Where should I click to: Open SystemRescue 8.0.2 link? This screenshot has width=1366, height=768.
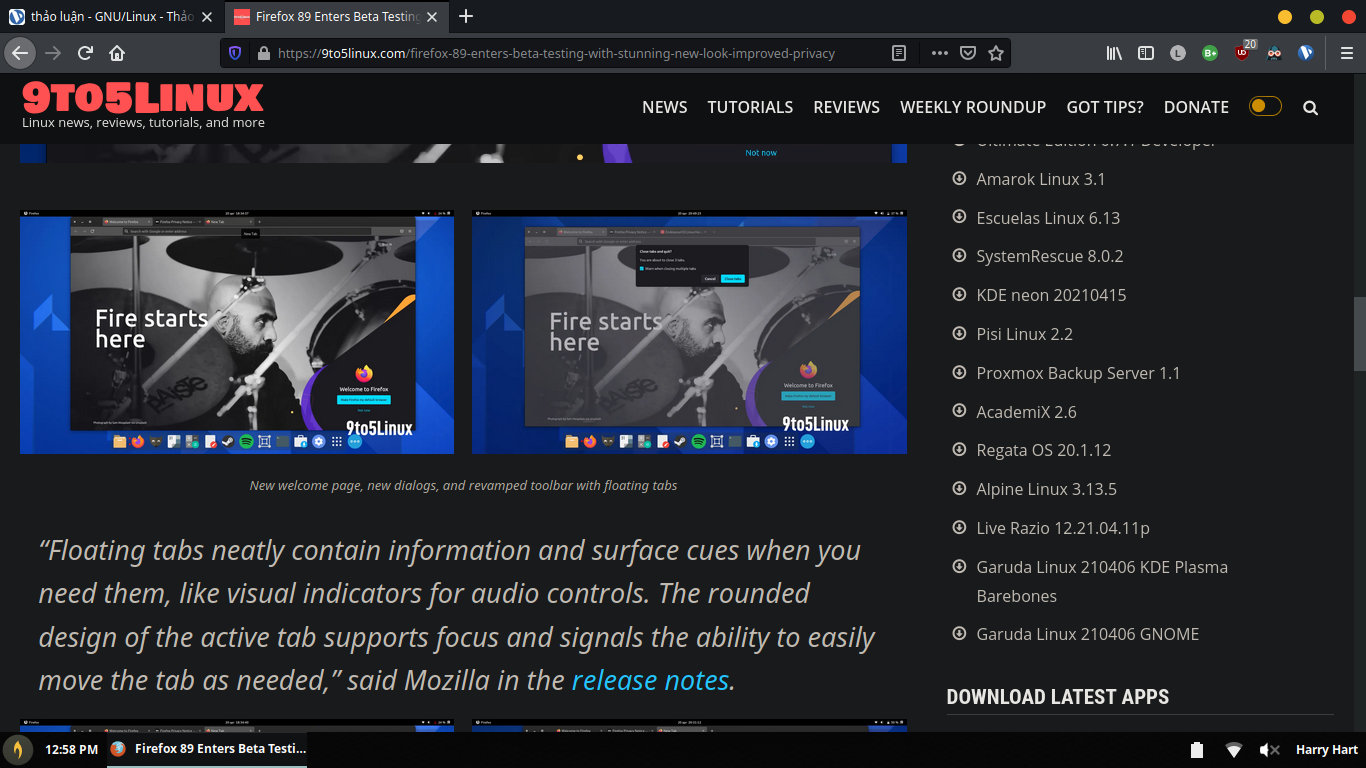tap(1050, 256)
